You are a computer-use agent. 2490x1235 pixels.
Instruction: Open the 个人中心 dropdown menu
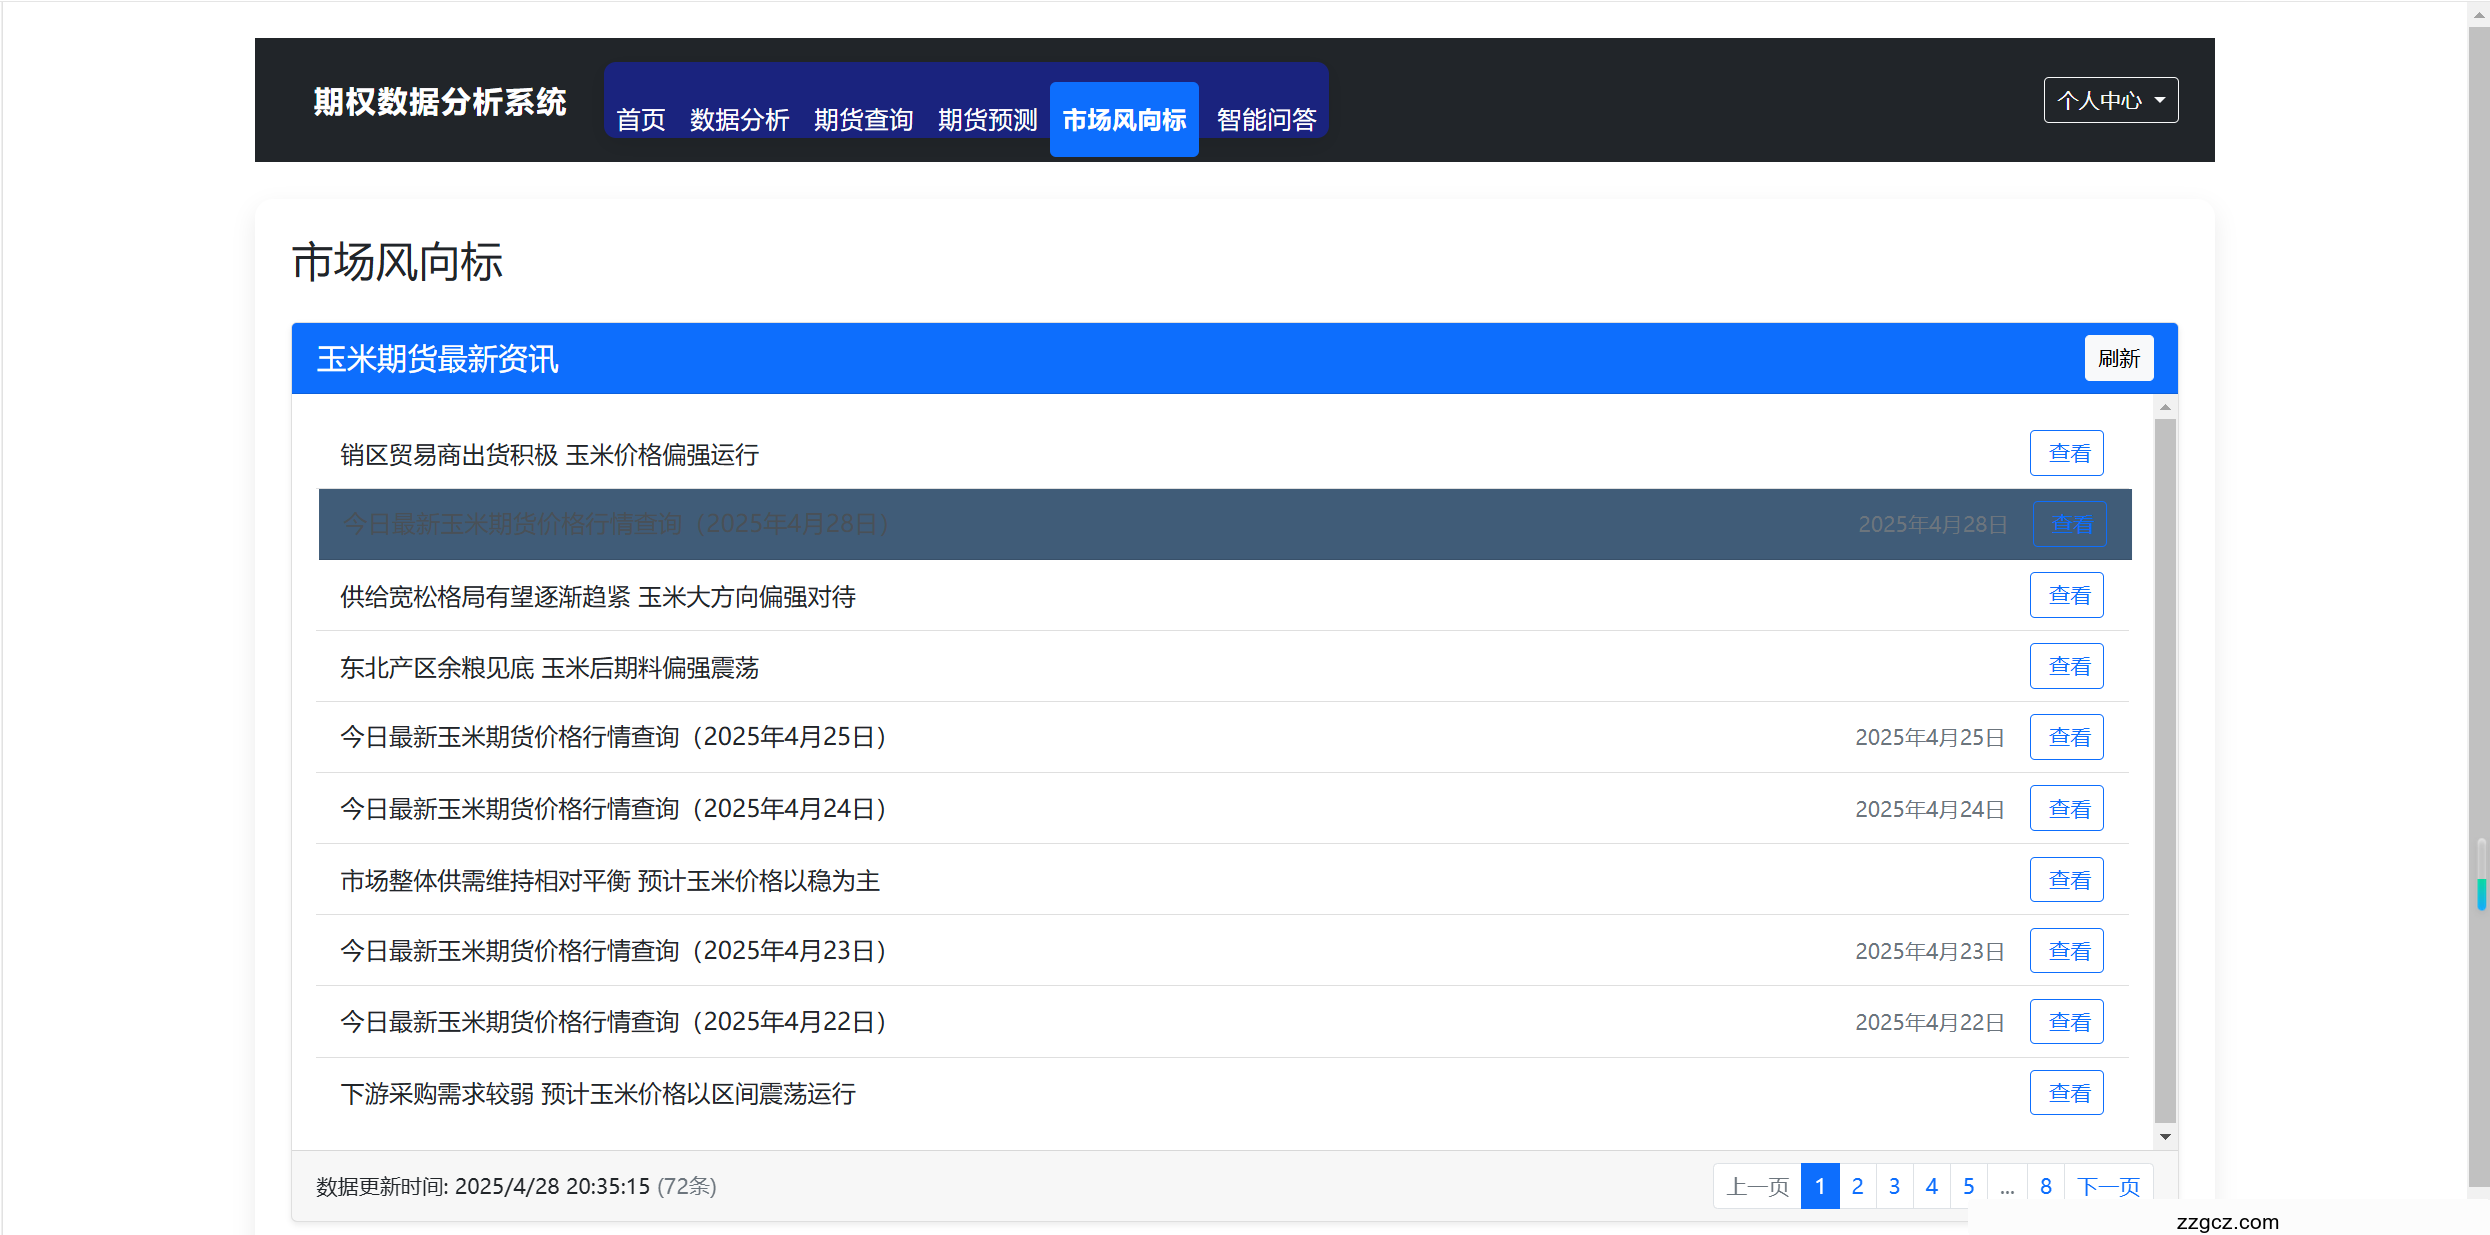coord(2110,100)
